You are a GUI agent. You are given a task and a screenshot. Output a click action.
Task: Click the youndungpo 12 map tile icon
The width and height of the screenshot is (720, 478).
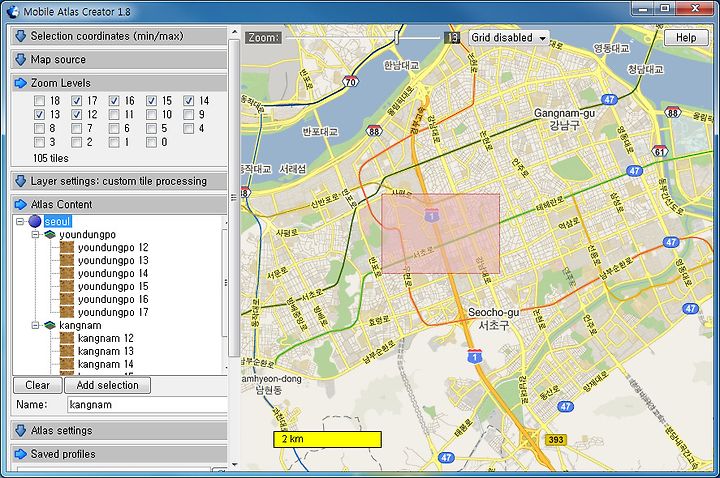[x=67, y=247]
